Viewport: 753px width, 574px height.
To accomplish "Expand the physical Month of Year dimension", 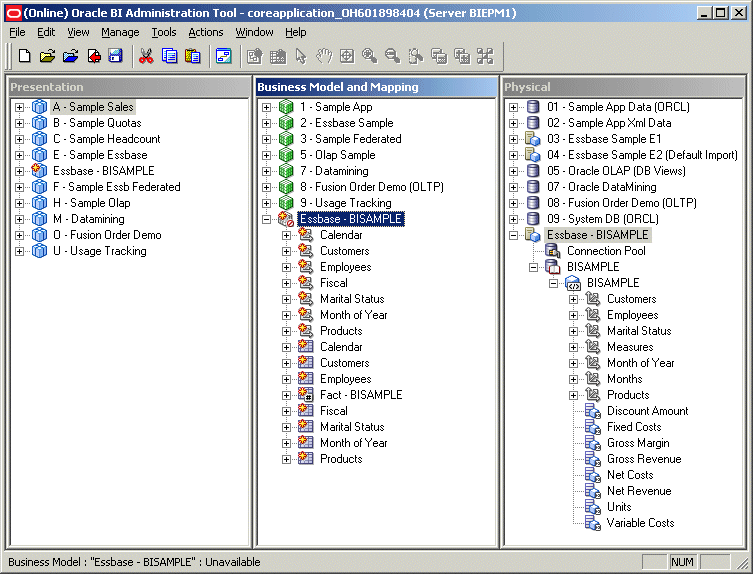I will click(573, 364).
